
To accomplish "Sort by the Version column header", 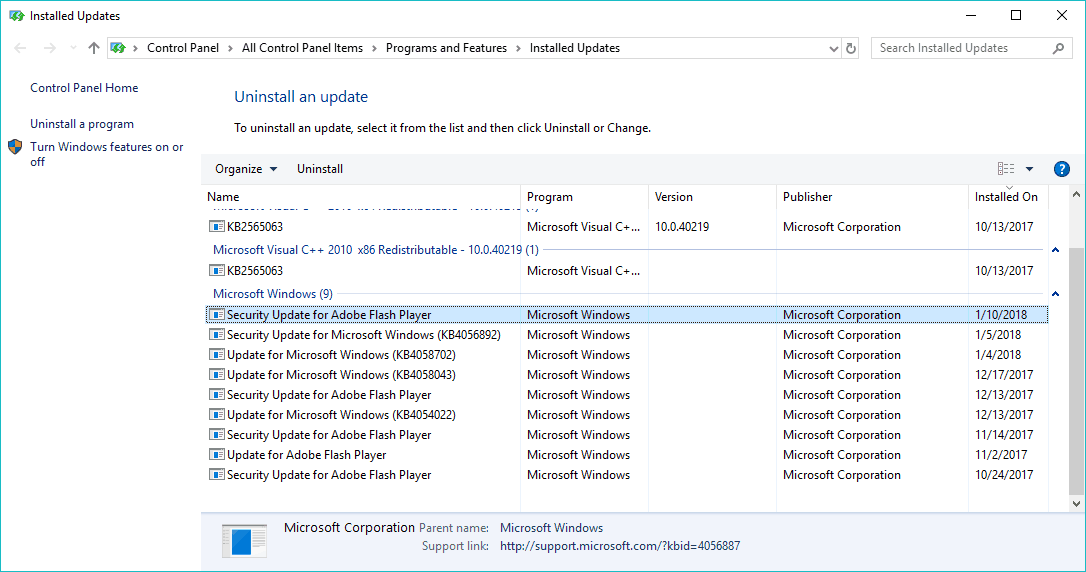I will [712, 197].
